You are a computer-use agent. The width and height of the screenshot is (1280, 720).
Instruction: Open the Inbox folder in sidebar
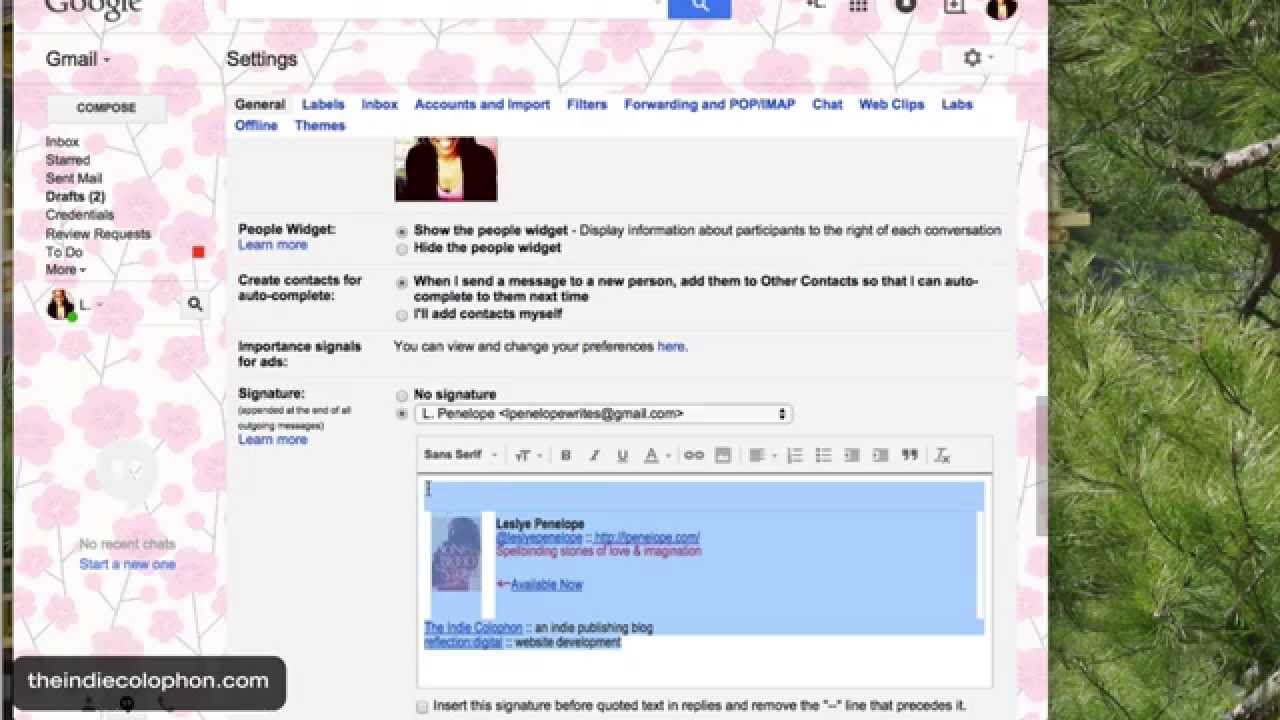click(x=62, y=142)
